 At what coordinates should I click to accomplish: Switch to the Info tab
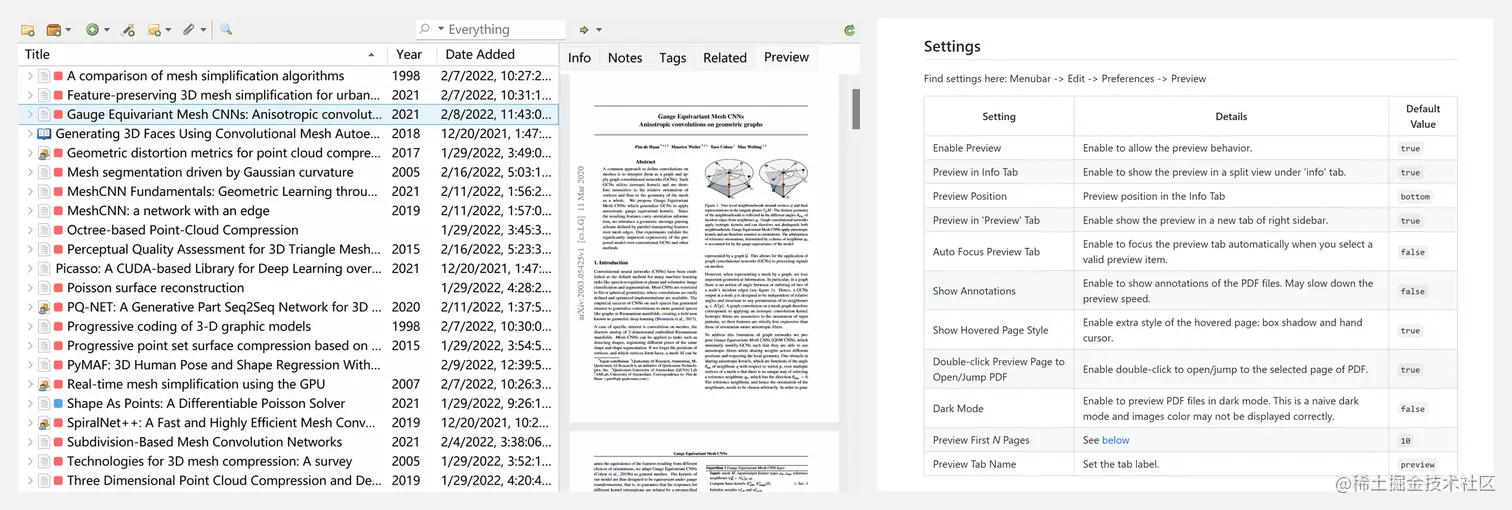click(x=580, y=58)
